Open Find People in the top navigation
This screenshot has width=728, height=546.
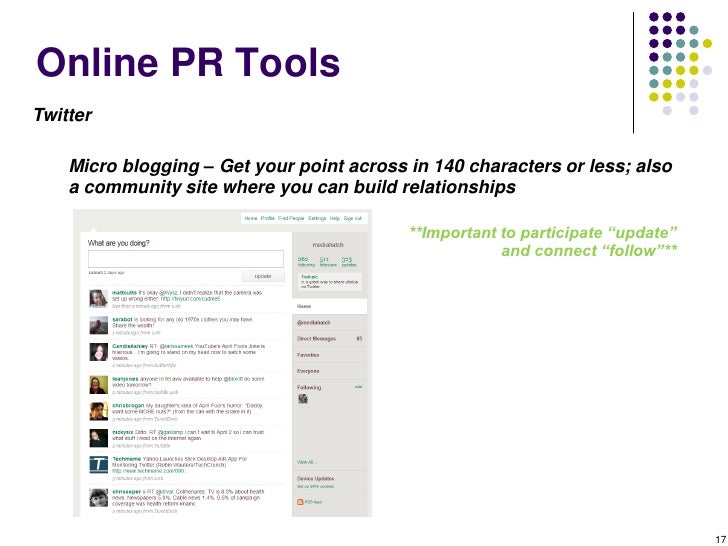[x=291, y=218]
